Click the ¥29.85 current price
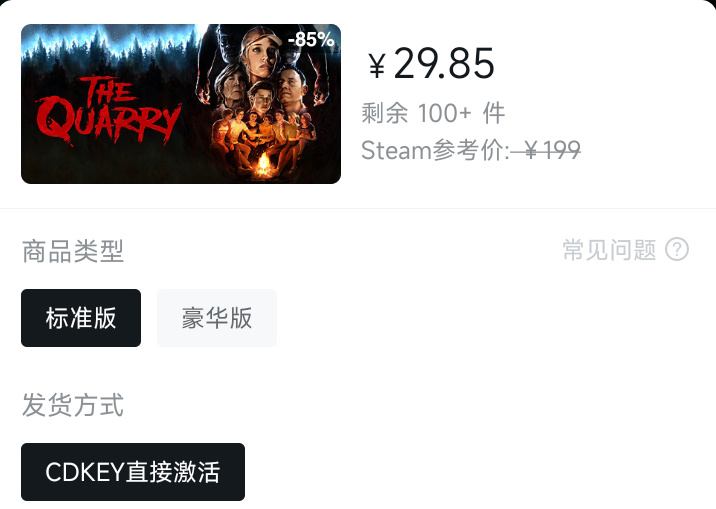716x509 pixels. tap(432, 64)
